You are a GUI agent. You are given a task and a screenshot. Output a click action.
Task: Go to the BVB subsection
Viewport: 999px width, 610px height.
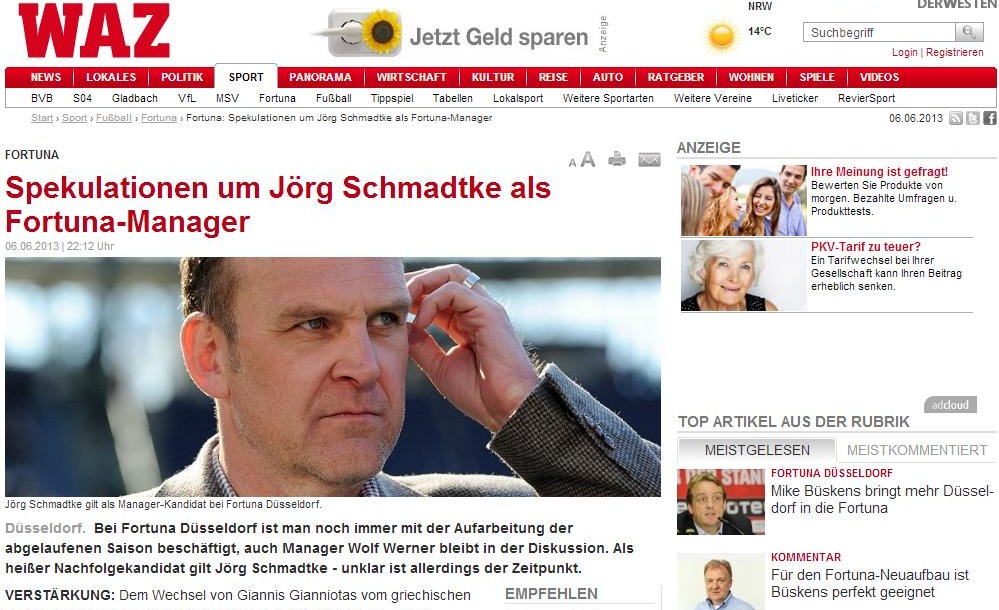tap(41, 98)
